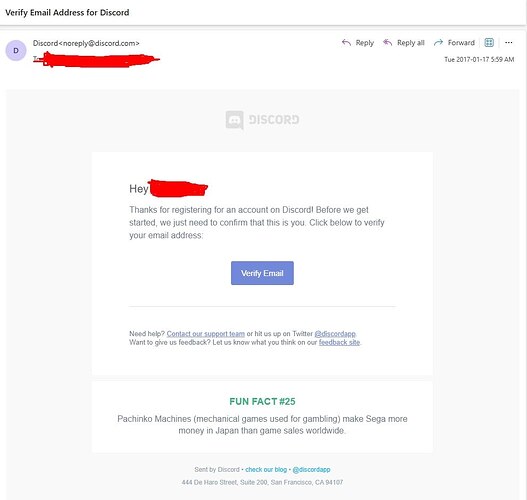Viewport: 527px width, 500px height.
Task: Click the date stamp Tue 2017-01-17 5:59 AM
Action: pos(479,59)
